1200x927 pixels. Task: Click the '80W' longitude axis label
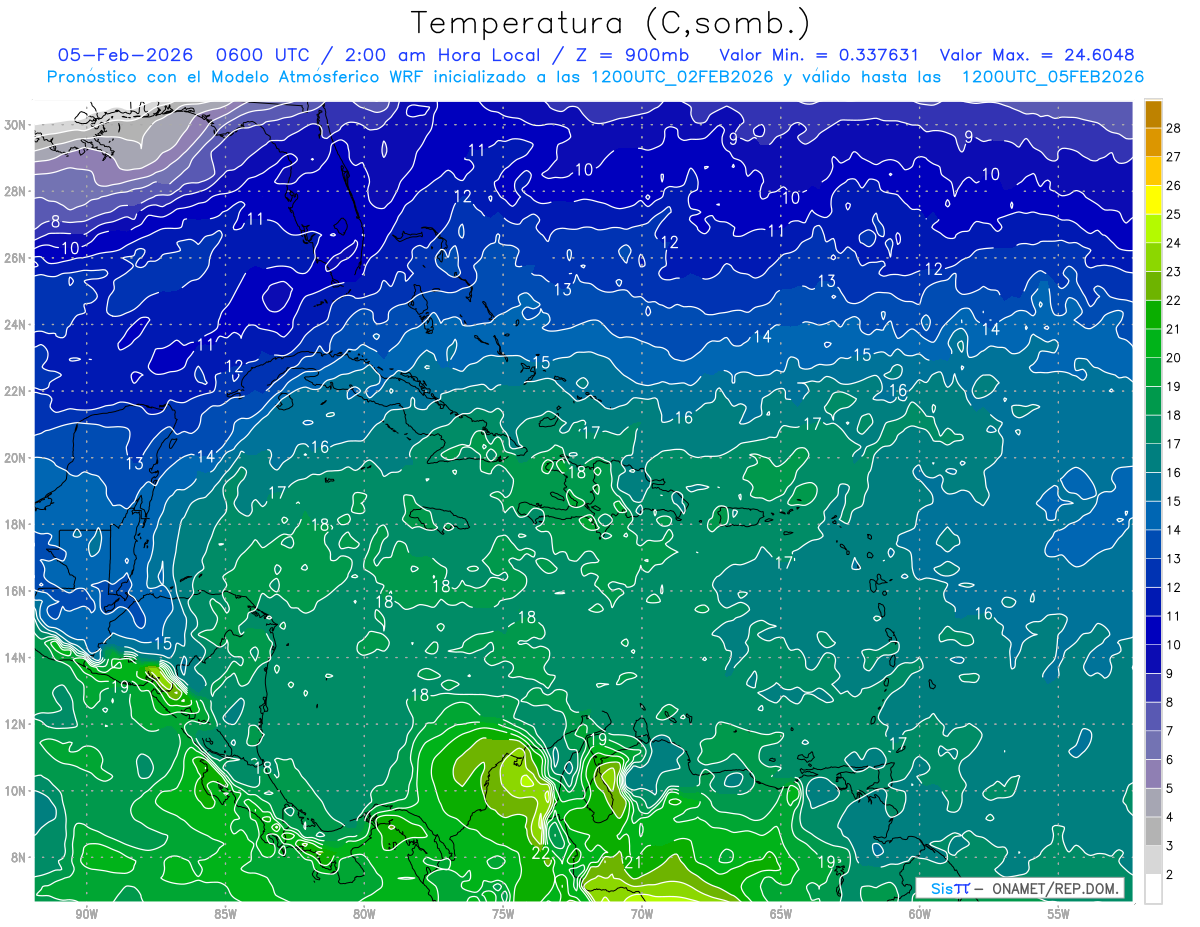coord(364,914)
